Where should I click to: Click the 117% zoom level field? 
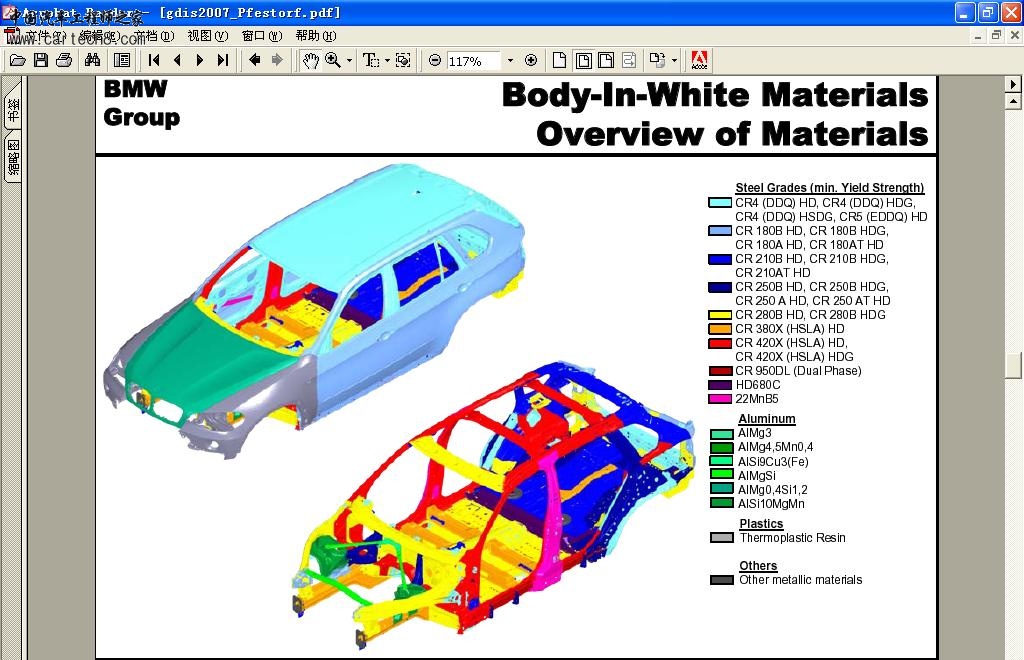(x=473, y=61)
